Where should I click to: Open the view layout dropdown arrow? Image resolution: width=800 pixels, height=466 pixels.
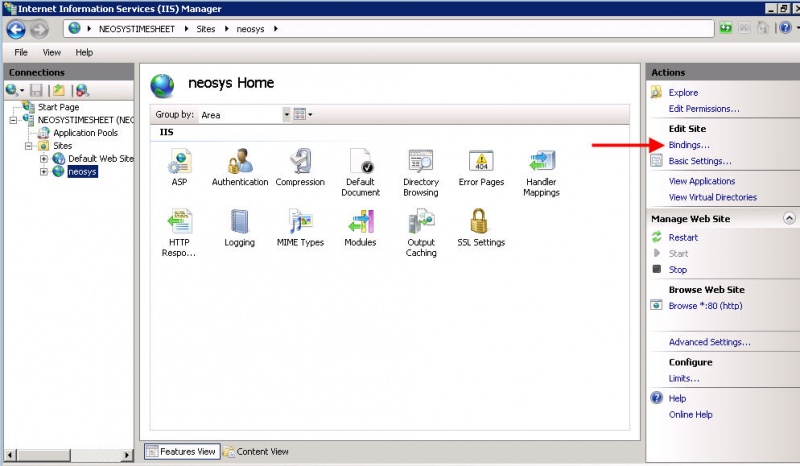pos(310,114)
